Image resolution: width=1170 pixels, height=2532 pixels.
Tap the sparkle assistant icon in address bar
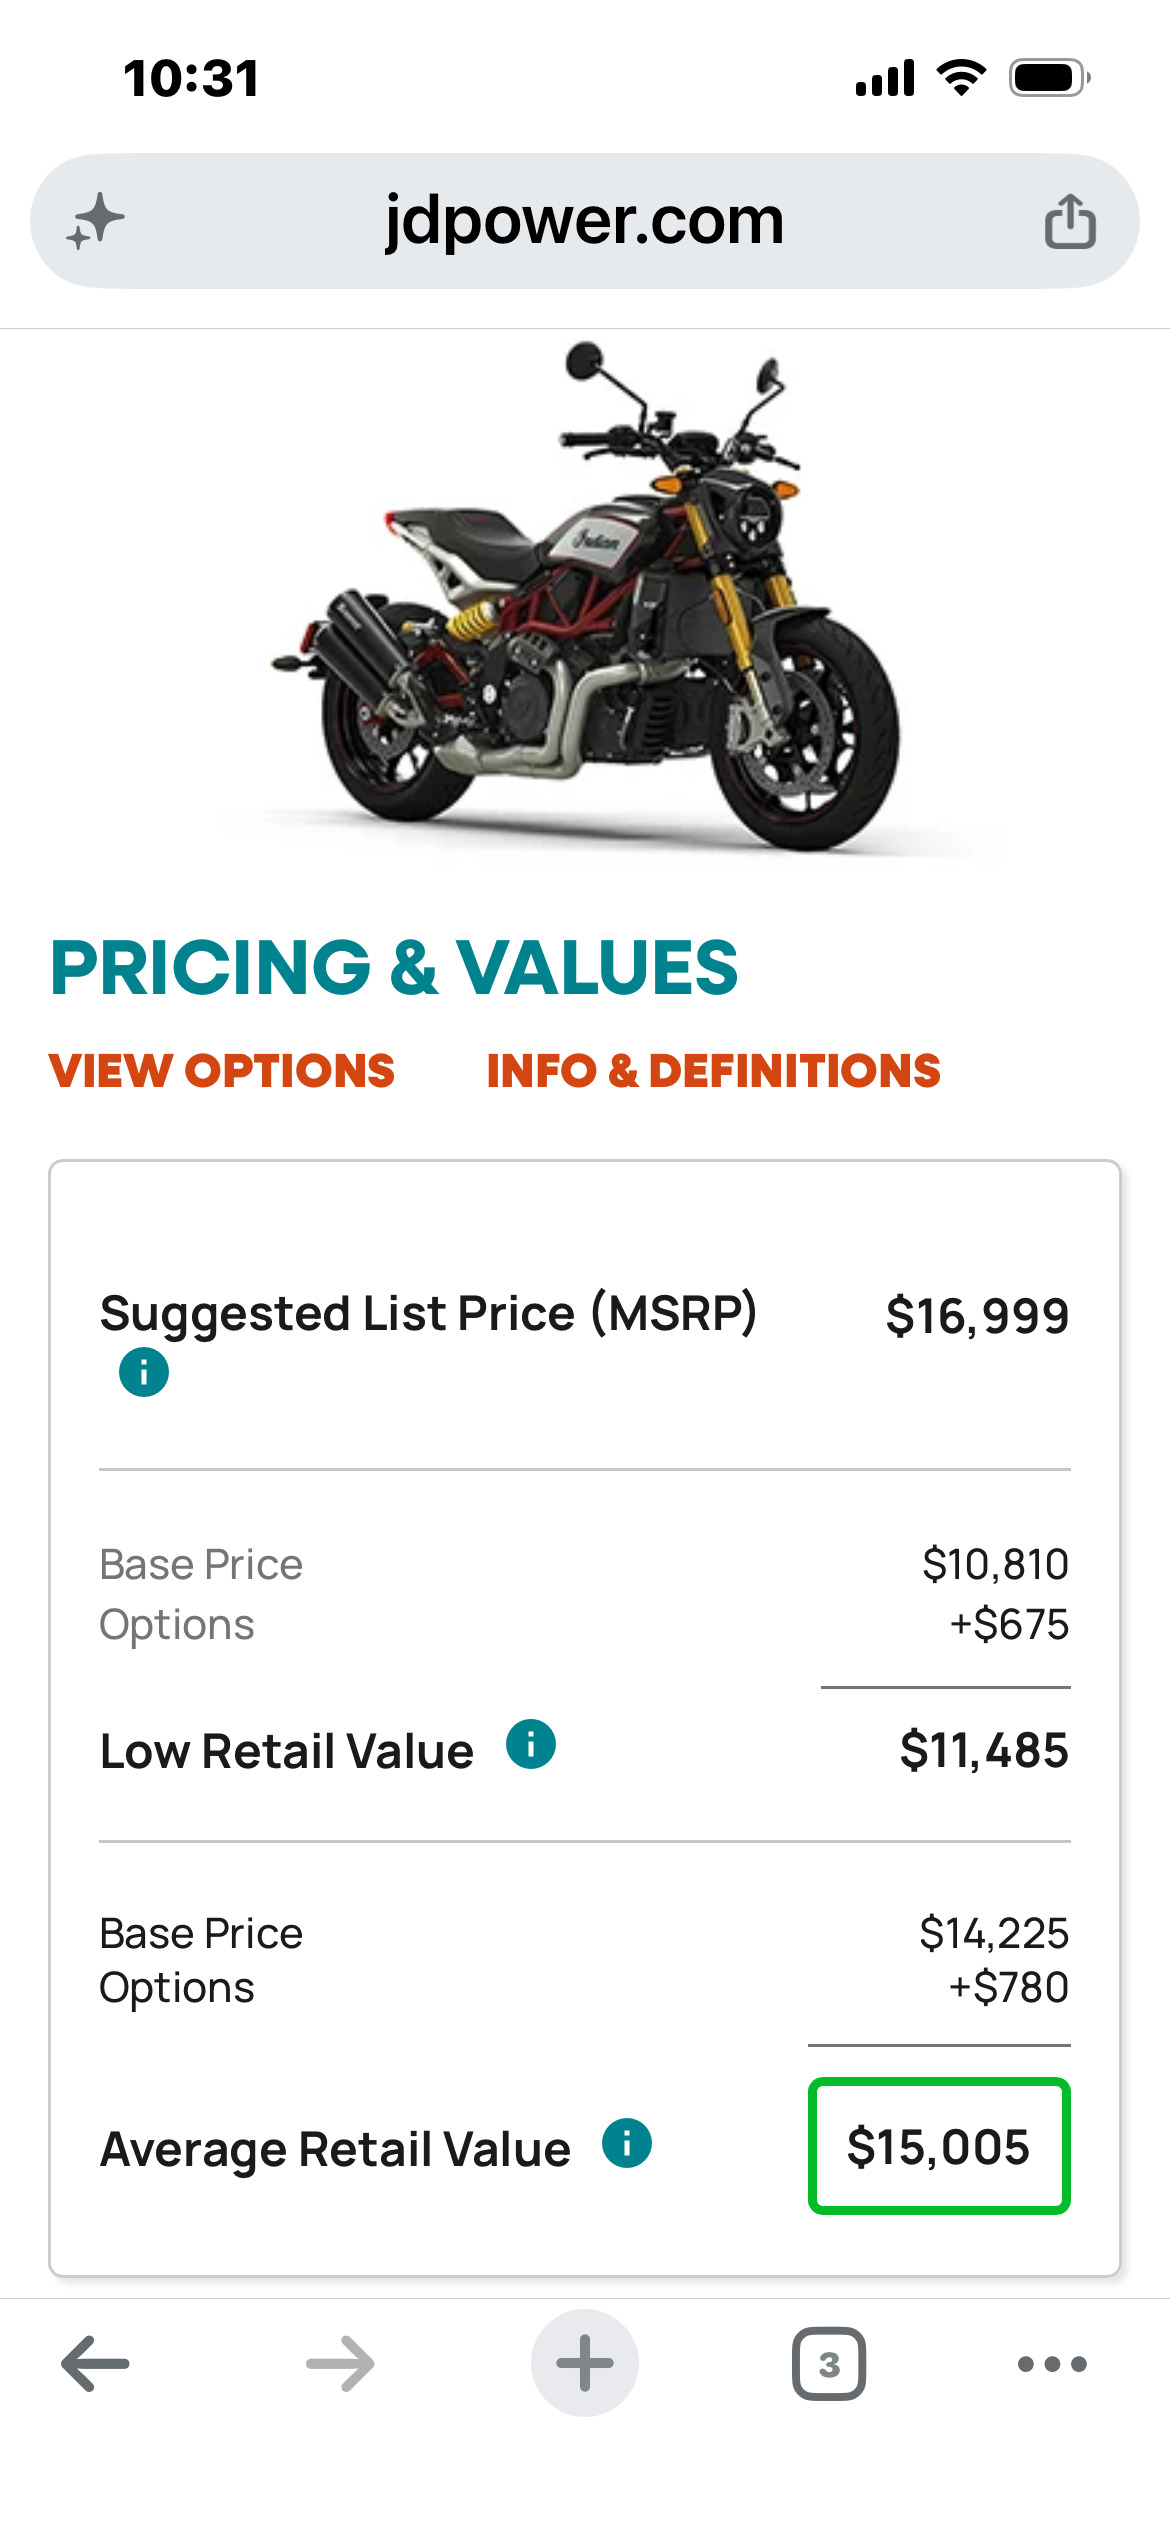click(x=96, y=221)
